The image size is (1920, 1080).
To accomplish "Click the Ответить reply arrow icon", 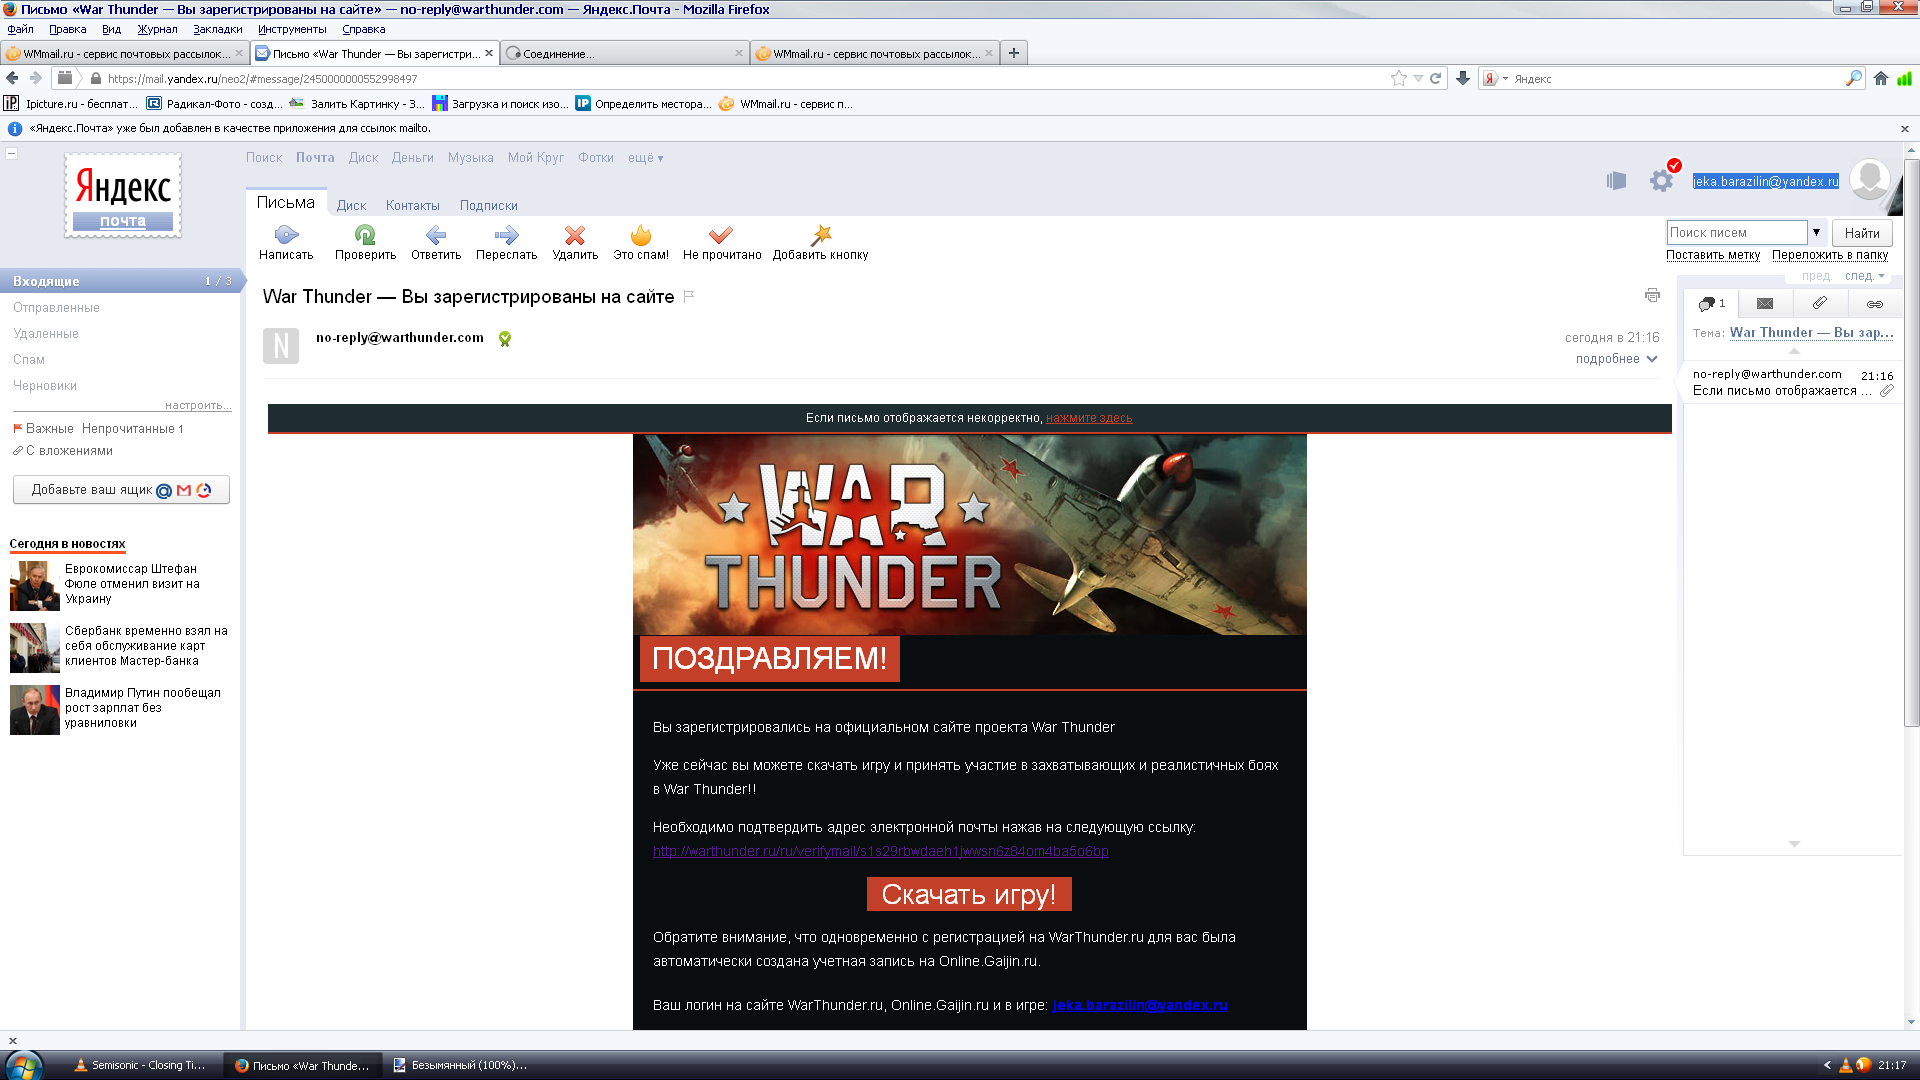I will (x=435, y=235).
